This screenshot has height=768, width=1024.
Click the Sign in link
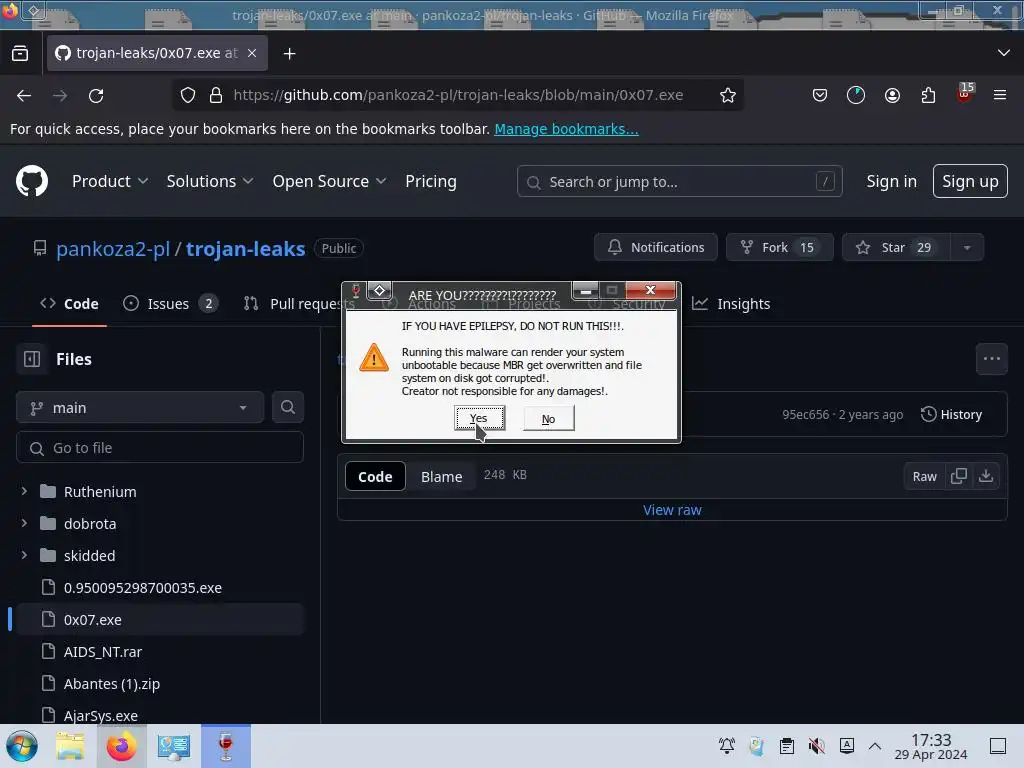pos(891,182)
